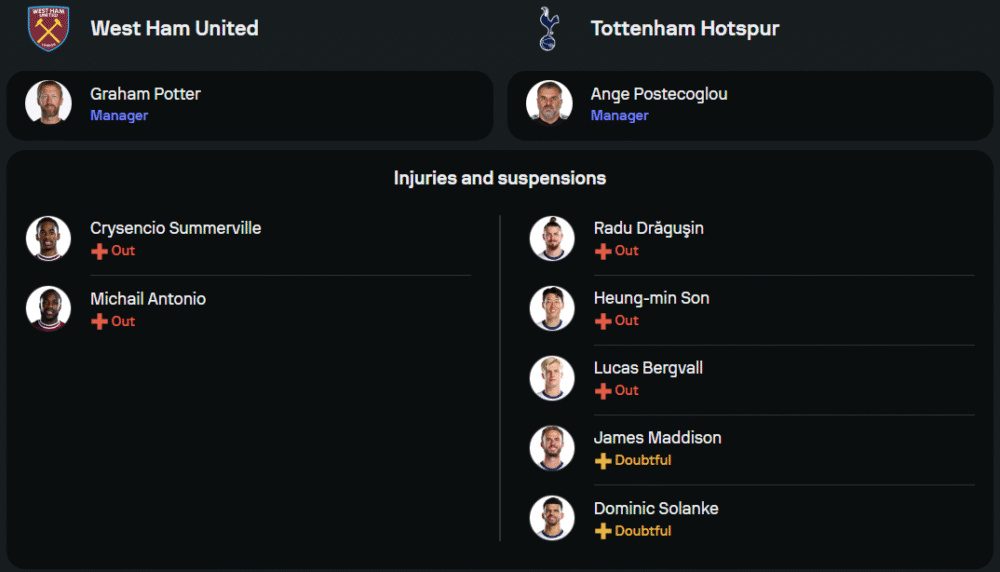Click the red injury cross beside Crysencio Summerville
1000x572 pixels.
point(99,251)
